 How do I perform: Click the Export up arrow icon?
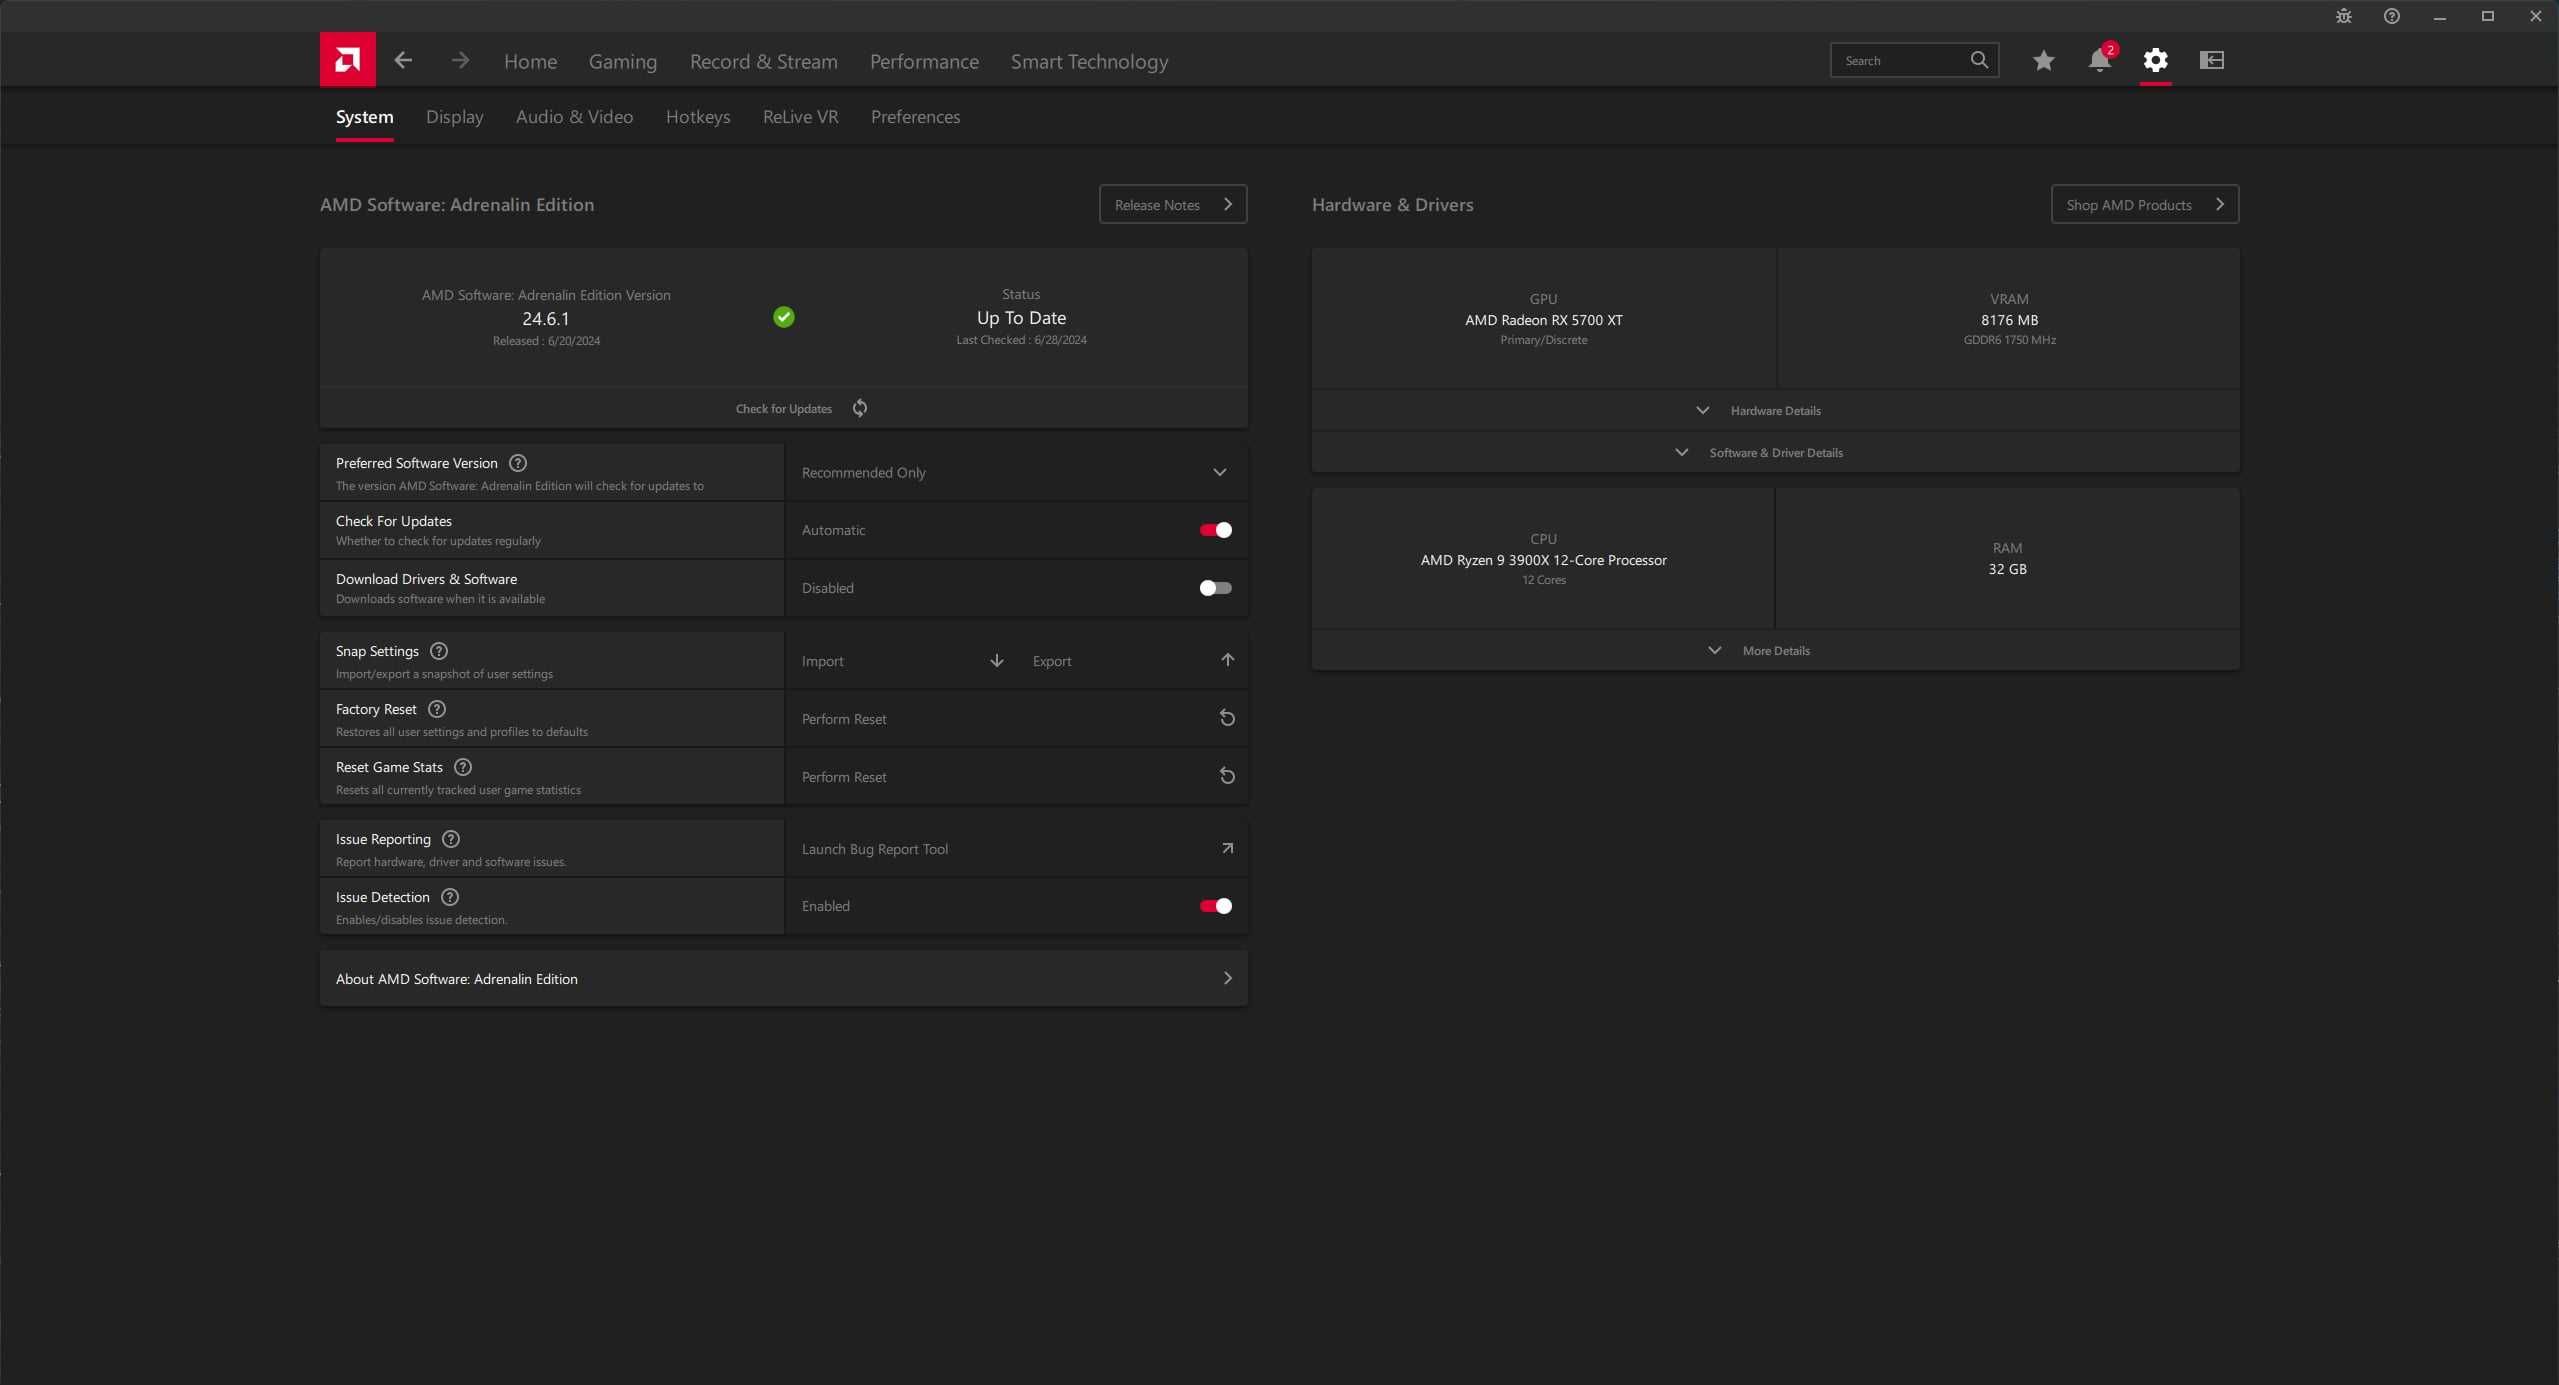1227,660
